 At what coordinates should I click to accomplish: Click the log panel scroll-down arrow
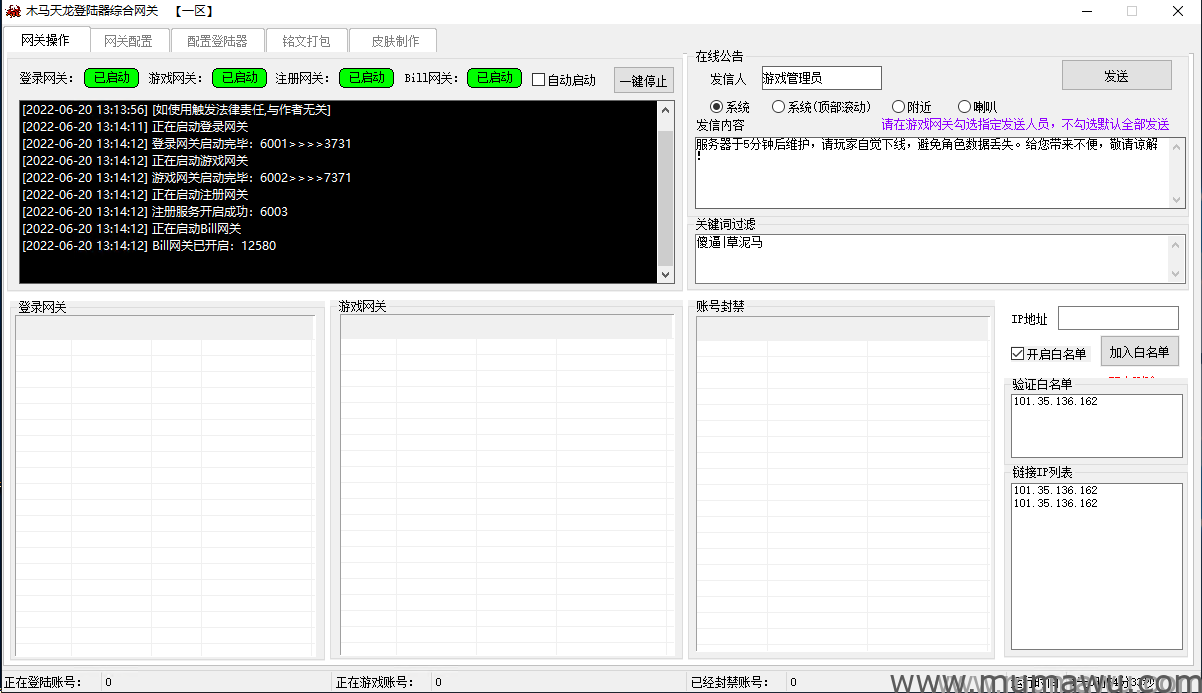click(x=666, y=274)
